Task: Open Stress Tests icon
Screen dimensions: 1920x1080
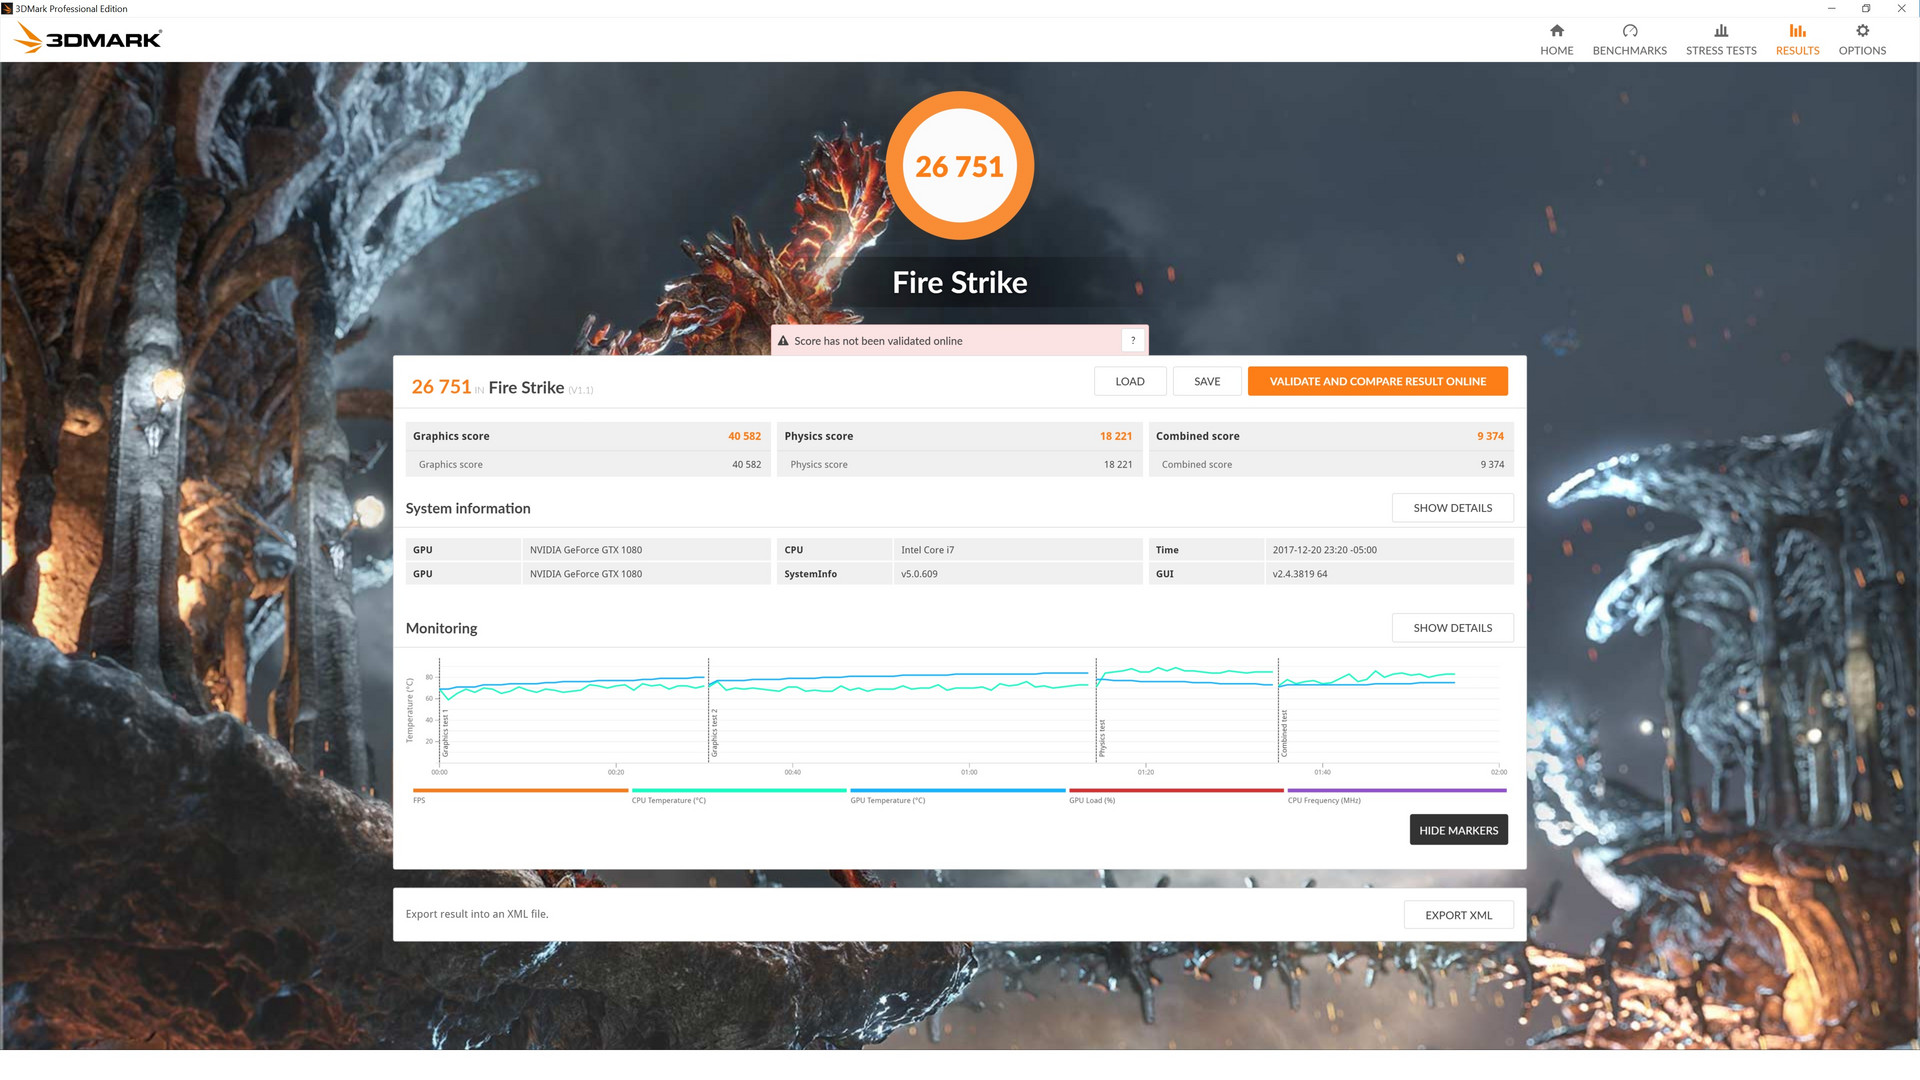Action: pos(1720,31)
